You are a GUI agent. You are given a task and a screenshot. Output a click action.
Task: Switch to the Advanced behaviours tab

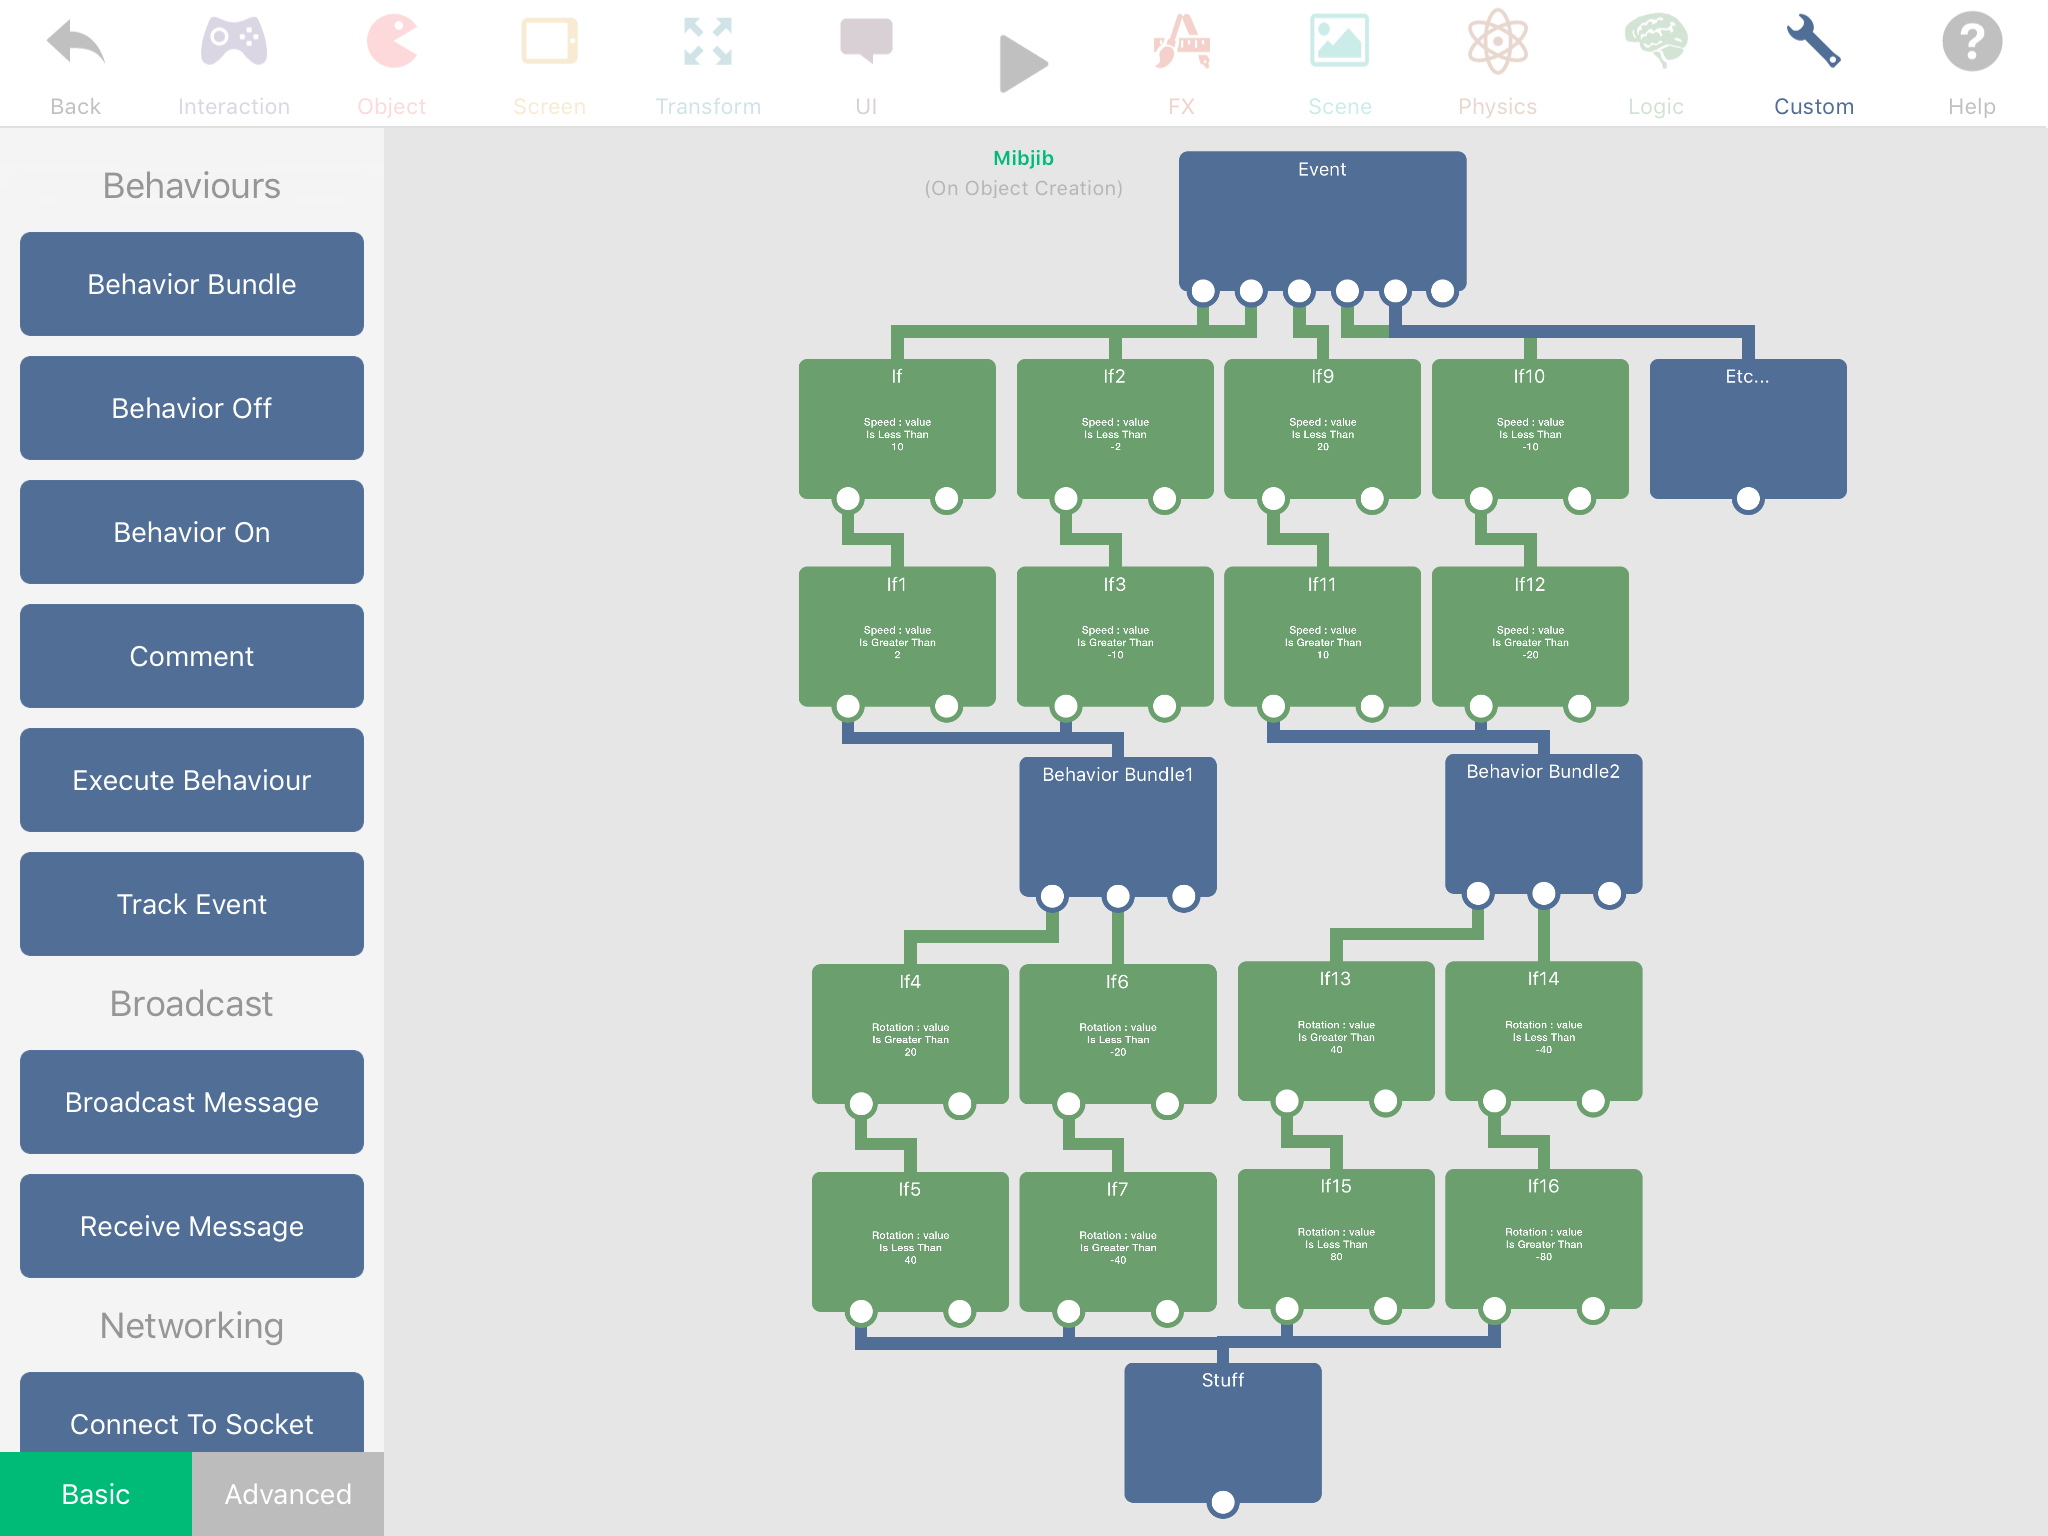click(x=288, y=1494)
